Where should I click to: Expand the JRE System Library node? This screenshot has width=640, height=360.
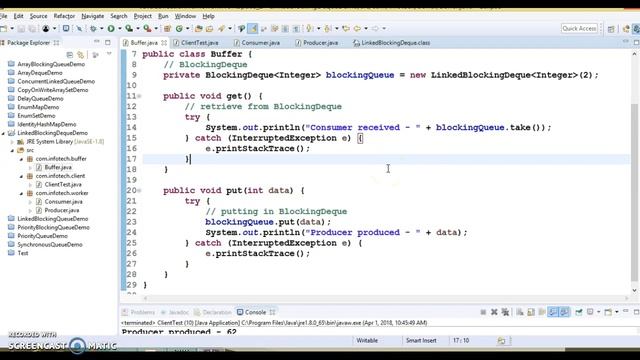(x=12, y=142)
